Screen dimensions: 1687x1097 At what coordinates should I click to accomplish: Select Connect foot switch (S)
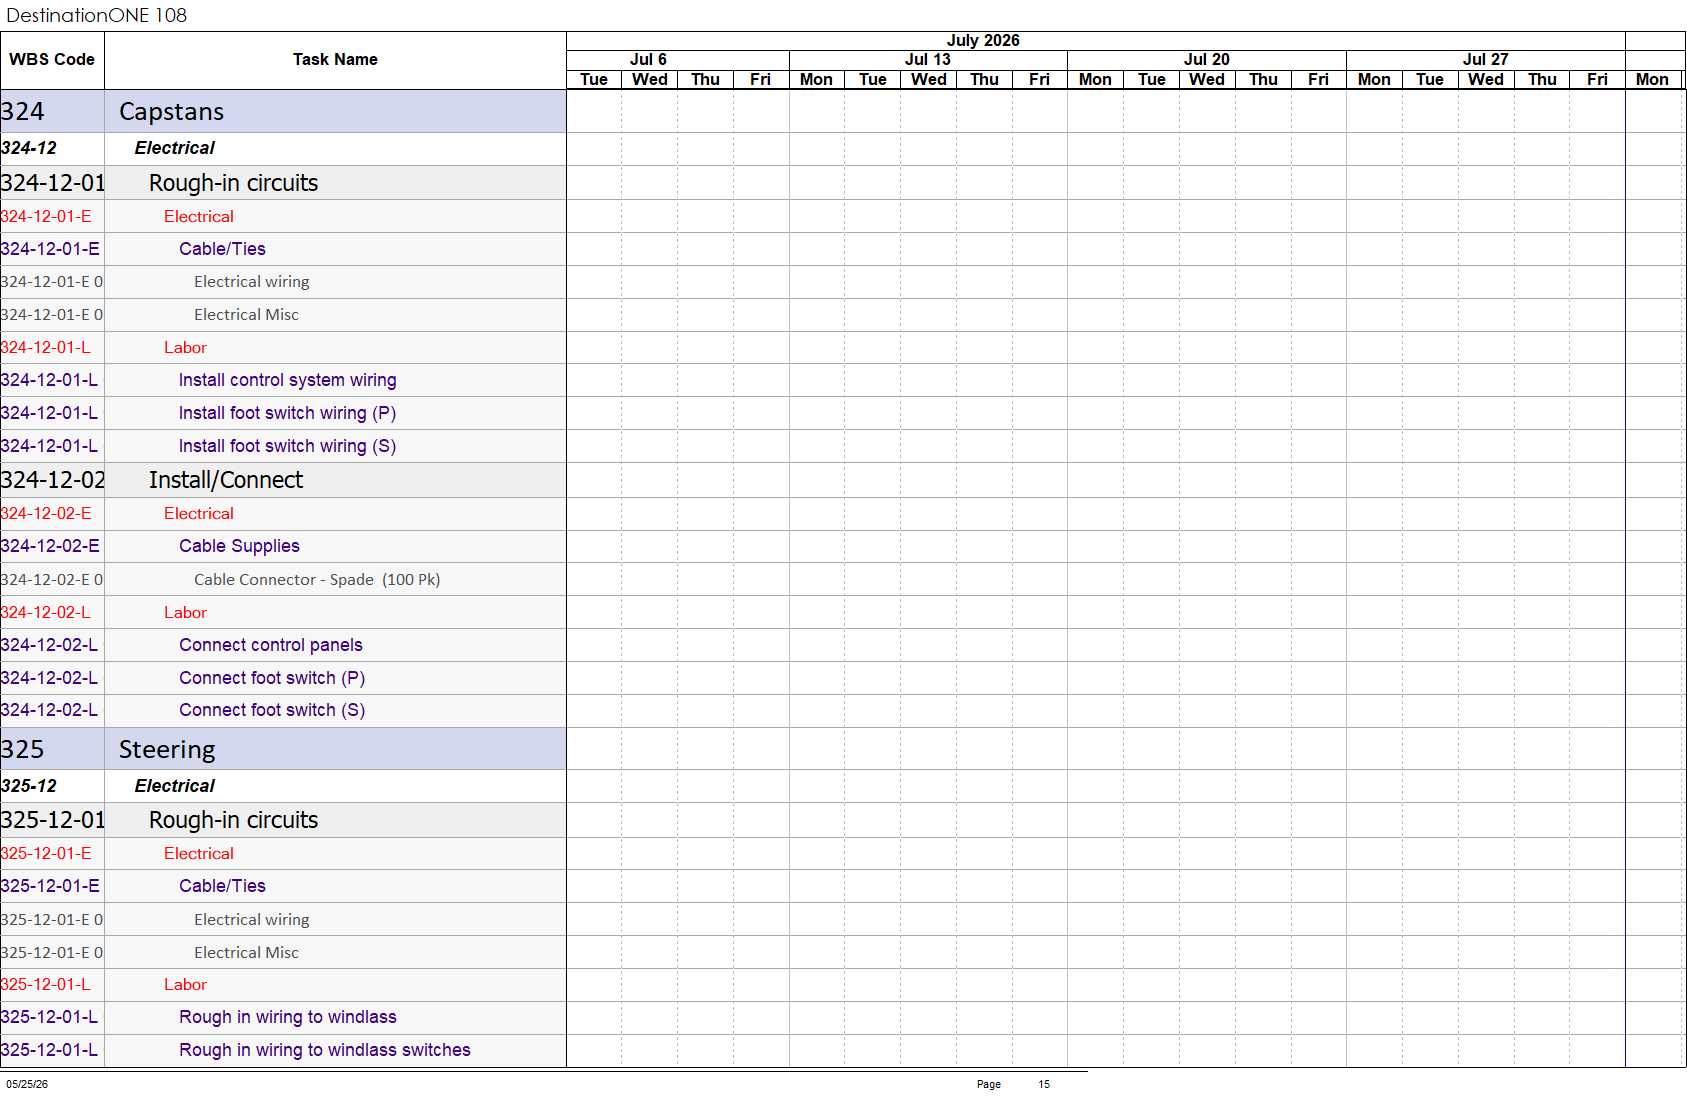click(x=272, y=710)
